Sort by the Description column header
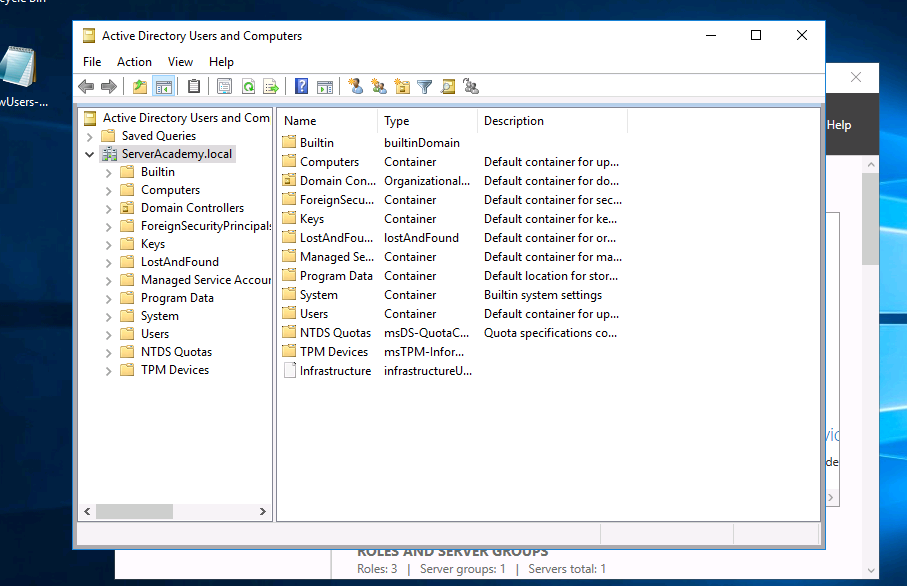The image size is (907, 586). tap(552, 121)
